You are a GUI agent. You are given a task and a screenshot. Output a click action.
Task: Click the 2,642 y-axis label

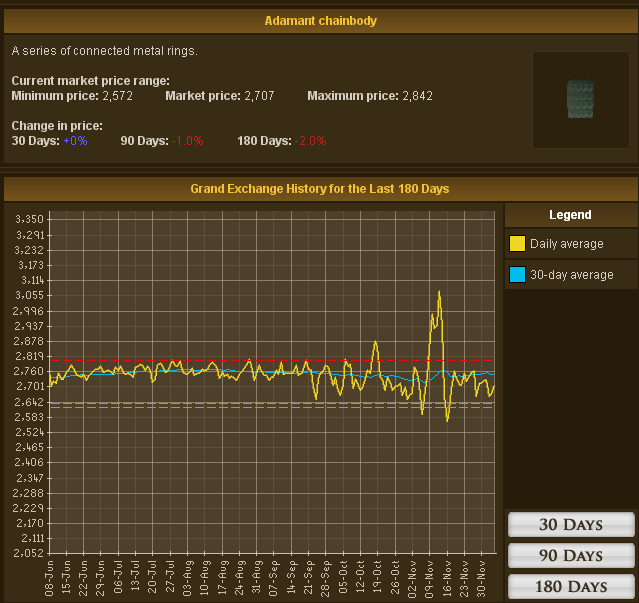(29, 402)
